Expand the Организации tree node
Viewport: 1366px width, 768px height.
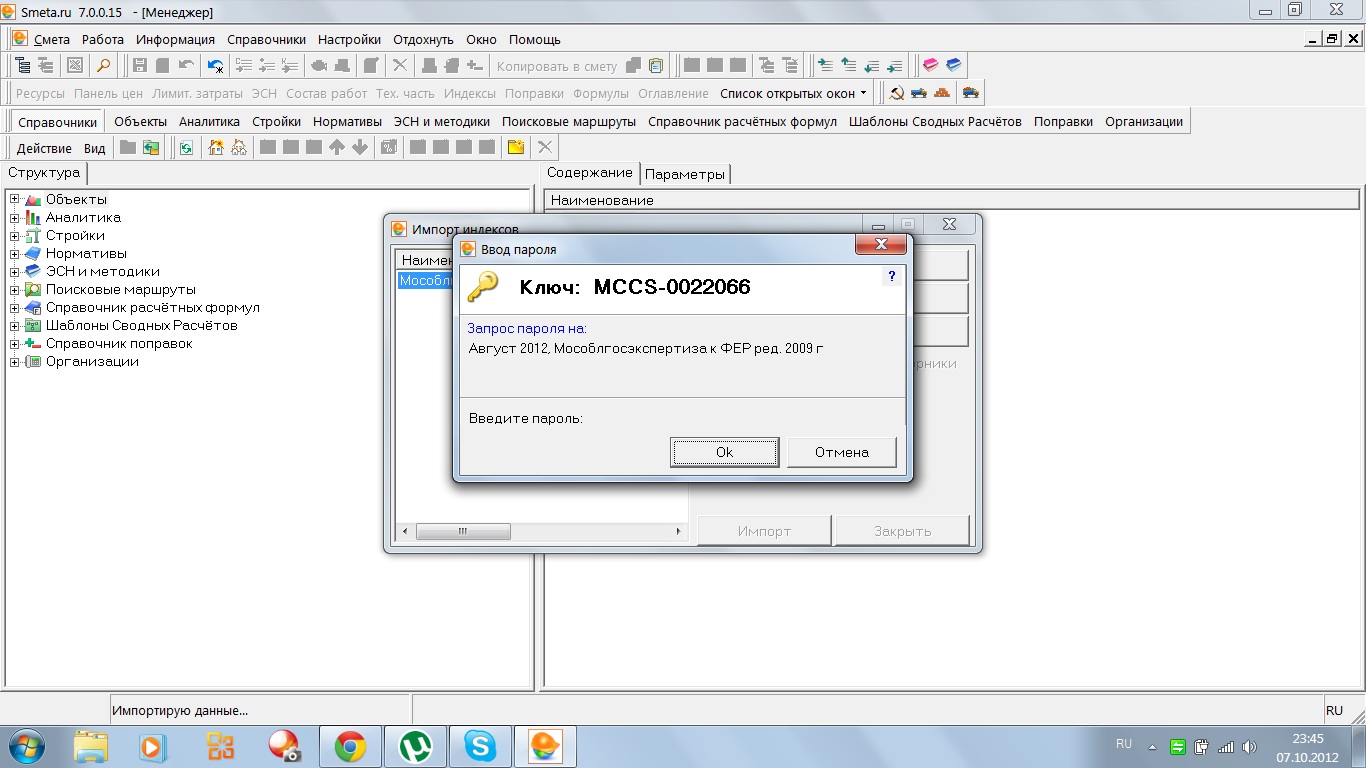15,362
